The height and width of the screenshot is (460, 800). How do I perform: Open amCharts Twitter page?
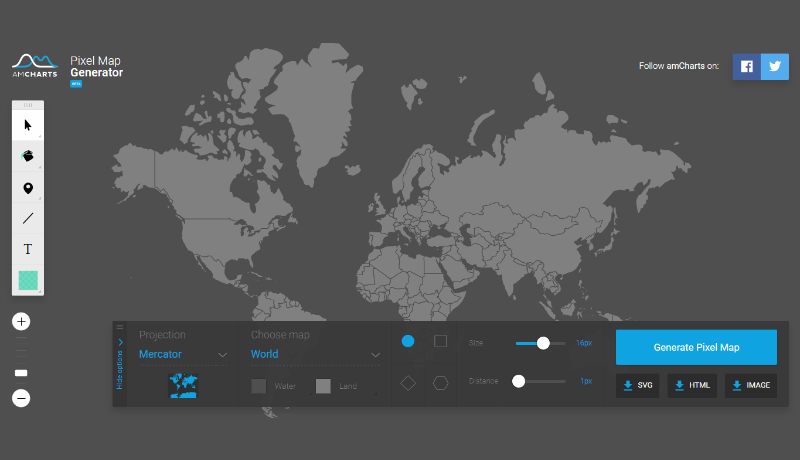point(774,66)
